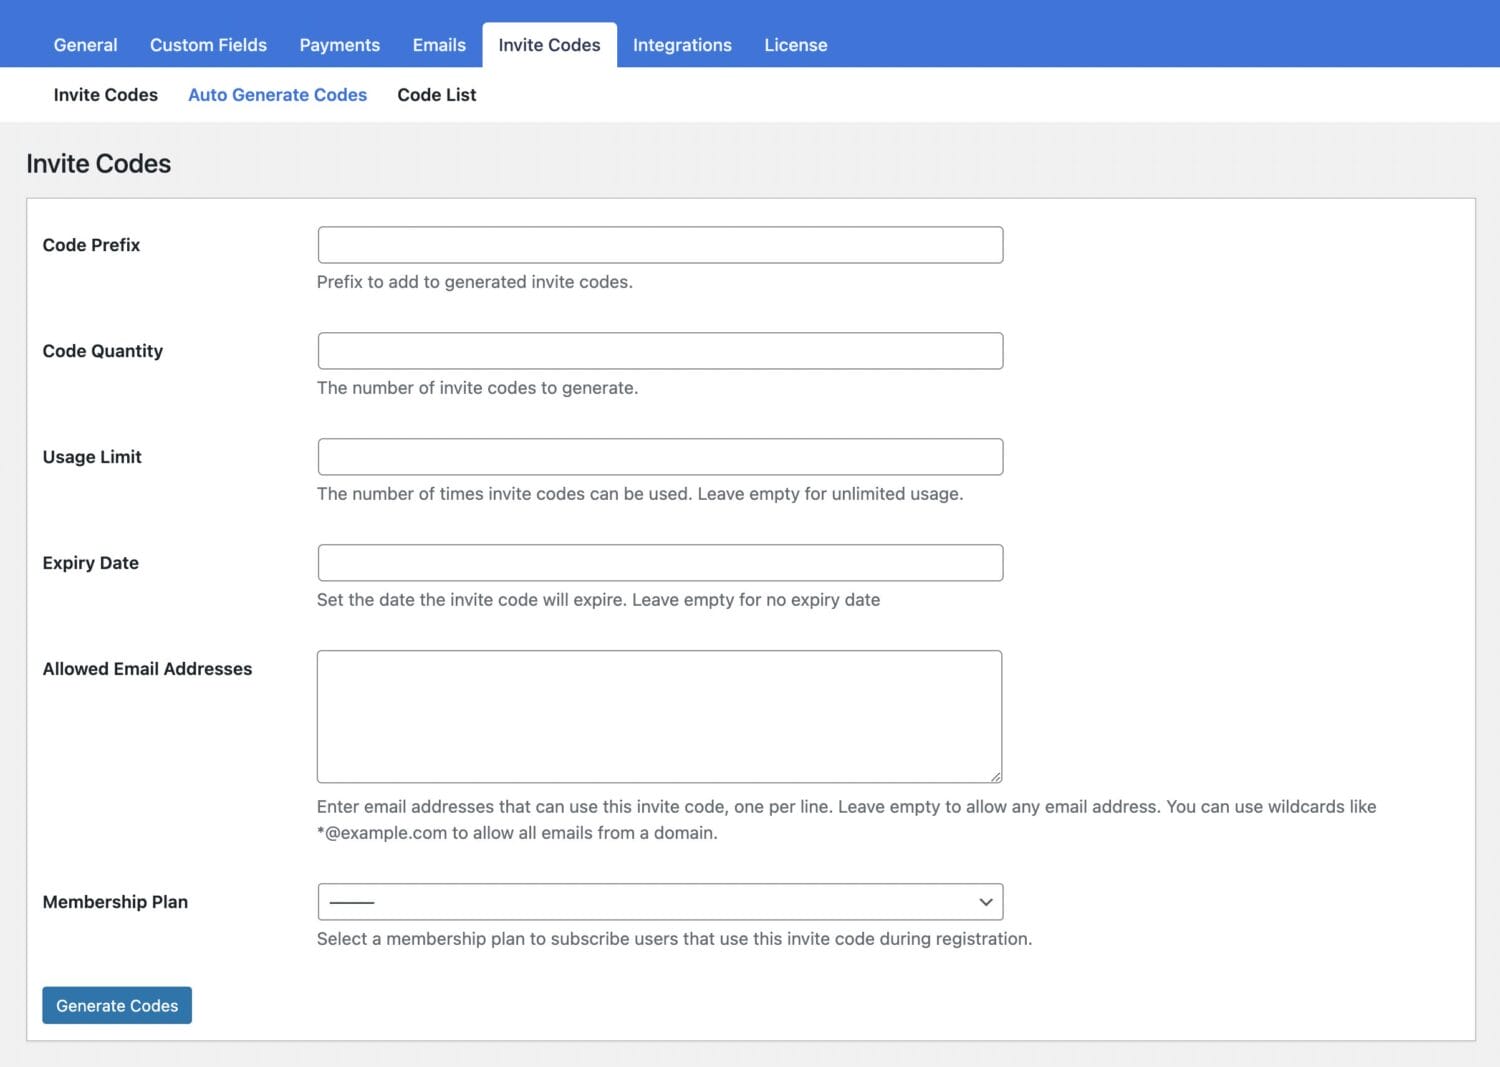
Task: View the Code List sub-tab
Action: click(x=436, y=95)
